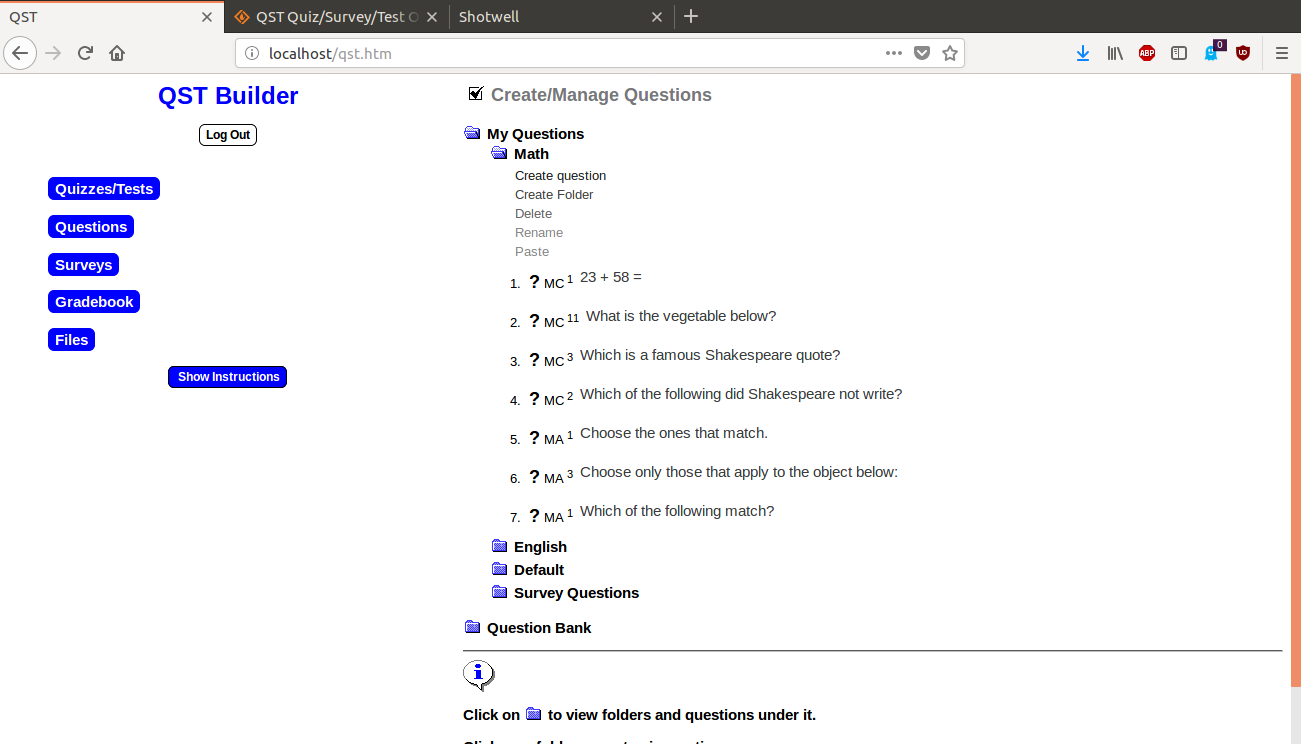Click the Firefox downloads arrow icon

[x=1082, y=54]
